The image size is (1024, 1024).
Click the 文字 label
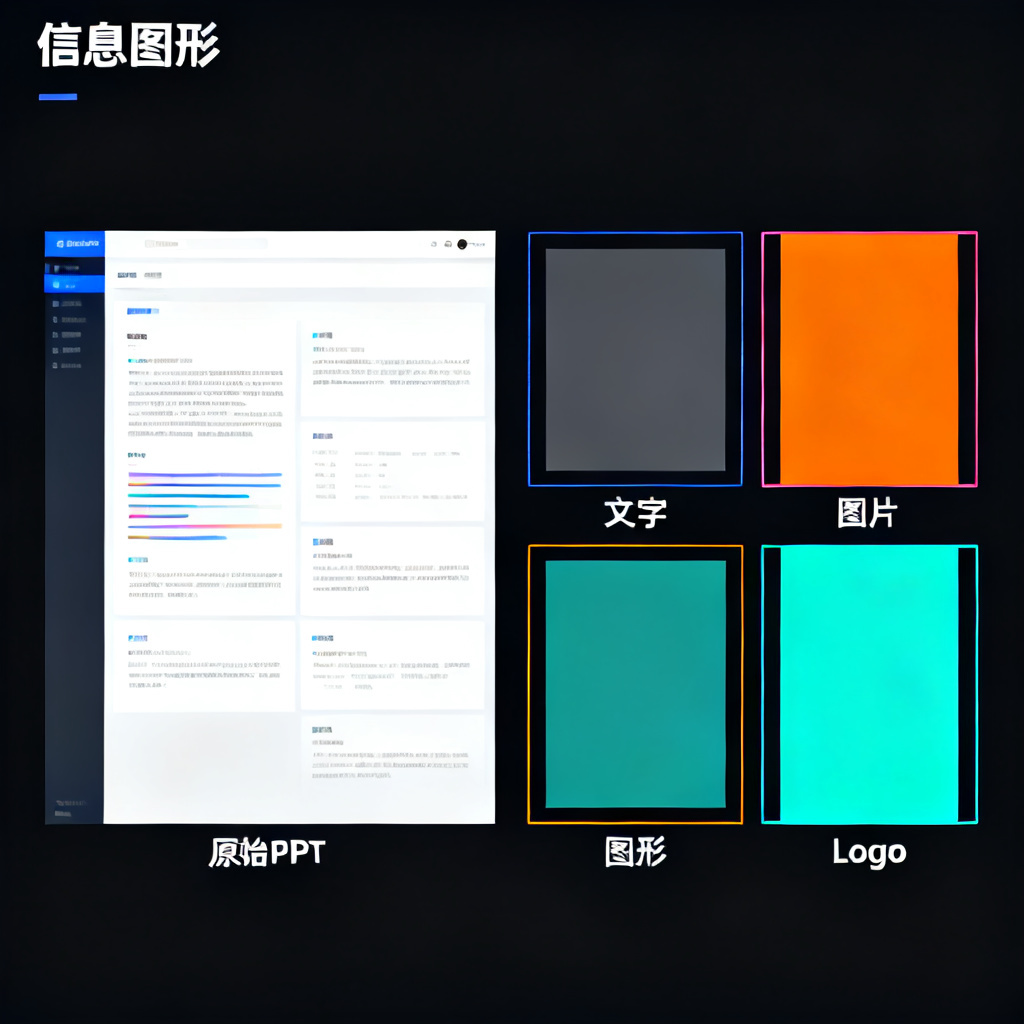pos(635,513)
